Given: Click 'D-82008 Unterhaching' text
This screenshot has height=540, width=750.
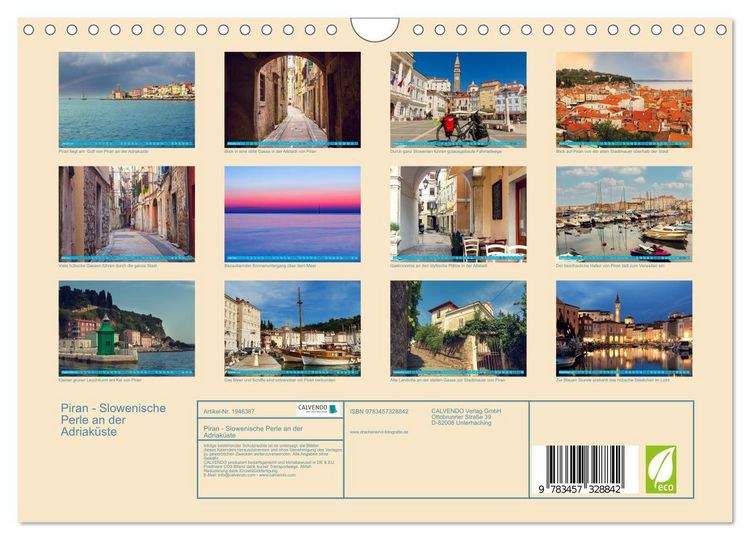Looking at the screenshot, I should point(461,423).
